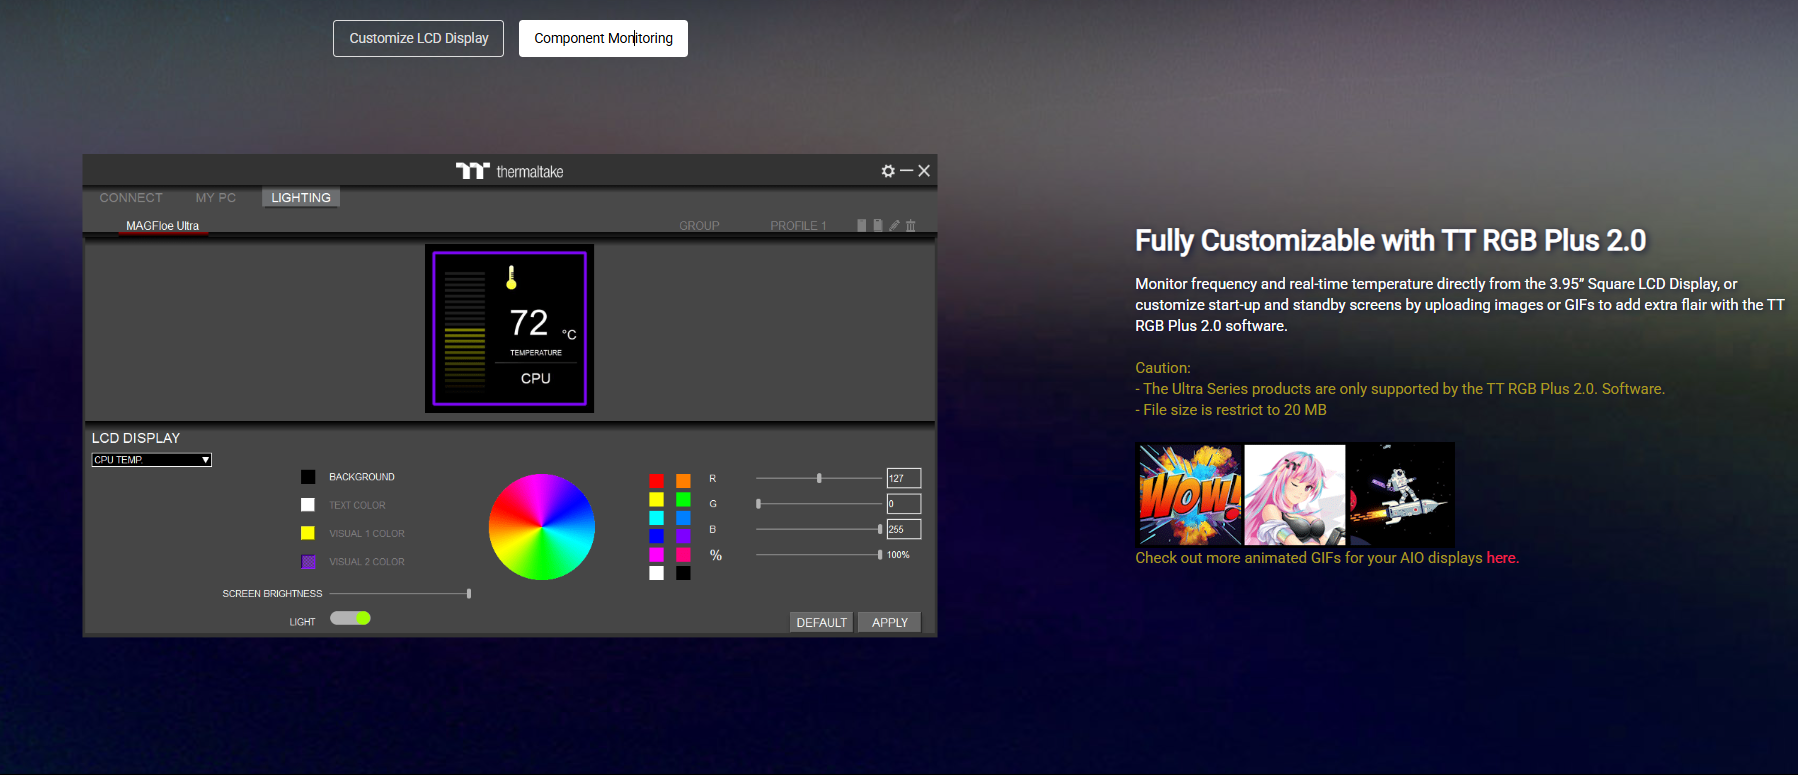
Task: Click the B blue channel slider
Action: click(x=819, y=529)
